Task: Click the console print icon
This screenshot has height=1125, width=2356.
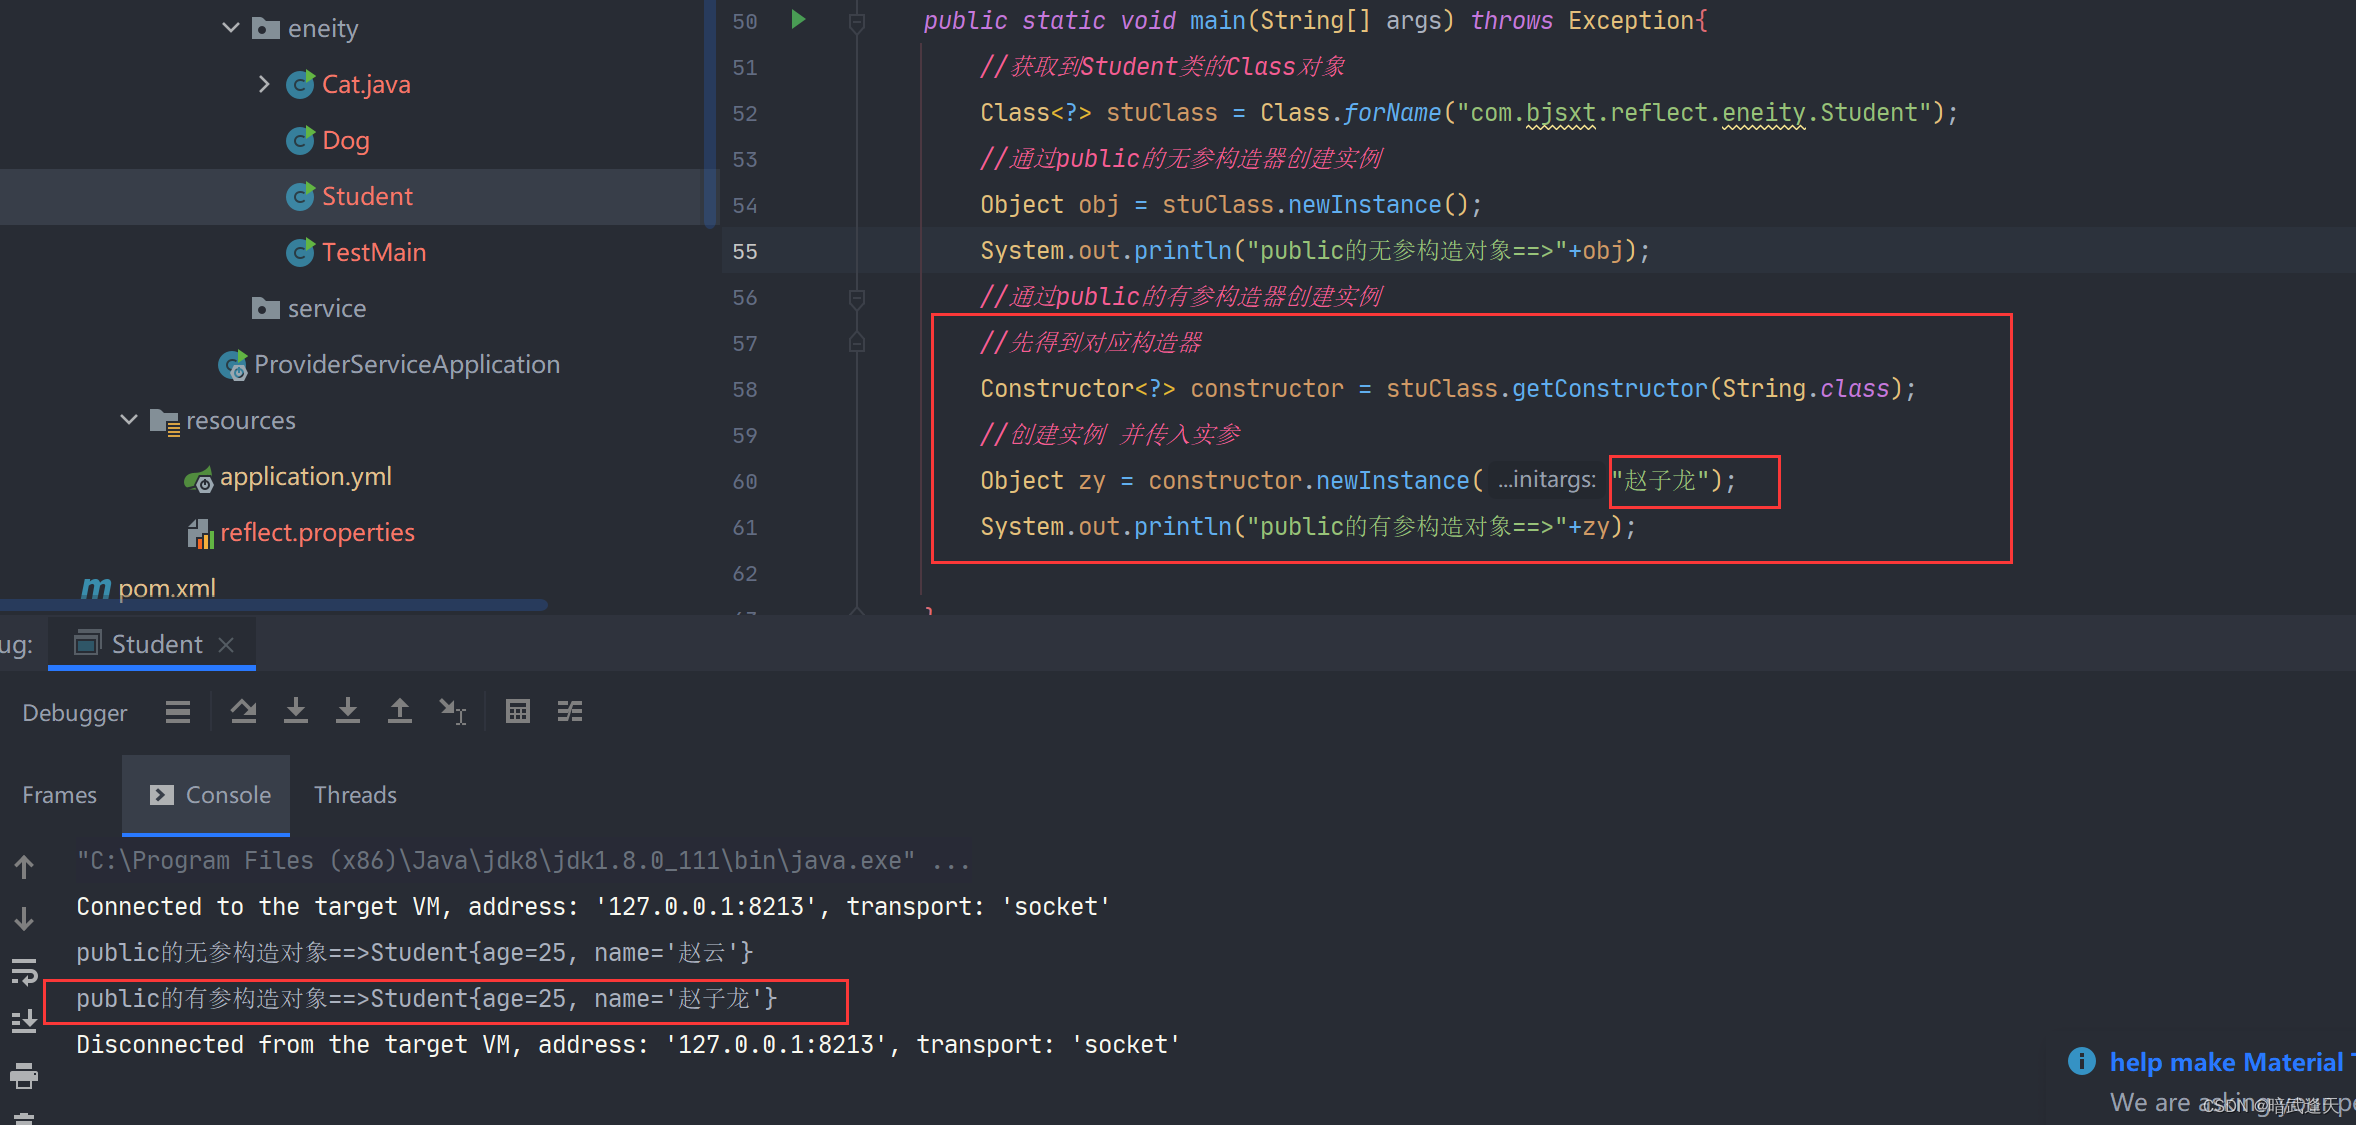Action: [24, 1076]
